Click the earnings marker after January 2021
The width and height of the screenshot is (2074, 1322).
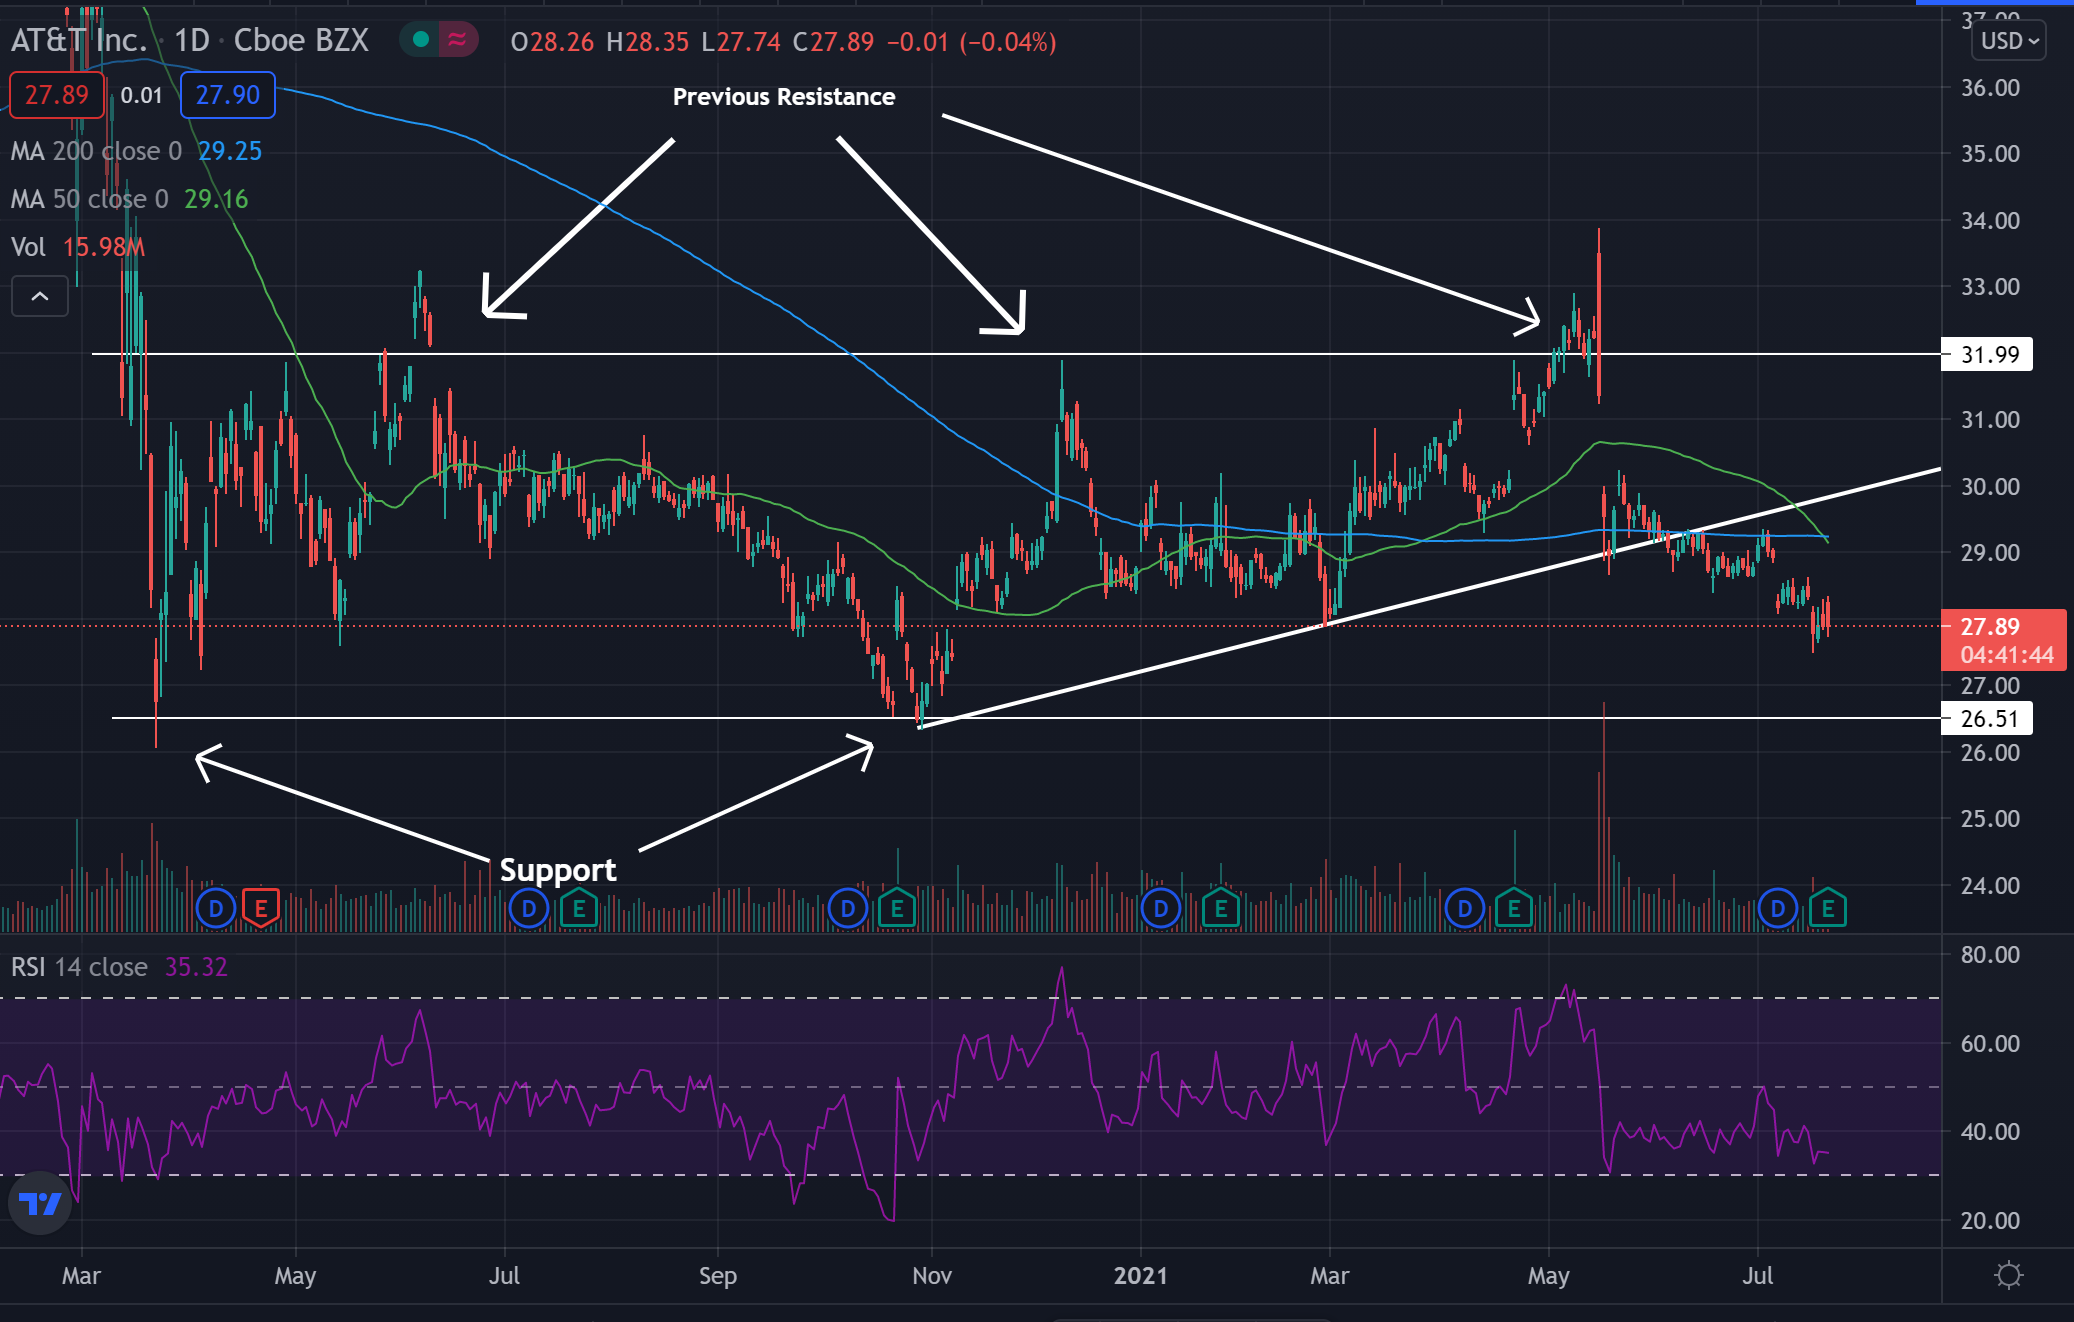pos(1221,909)
